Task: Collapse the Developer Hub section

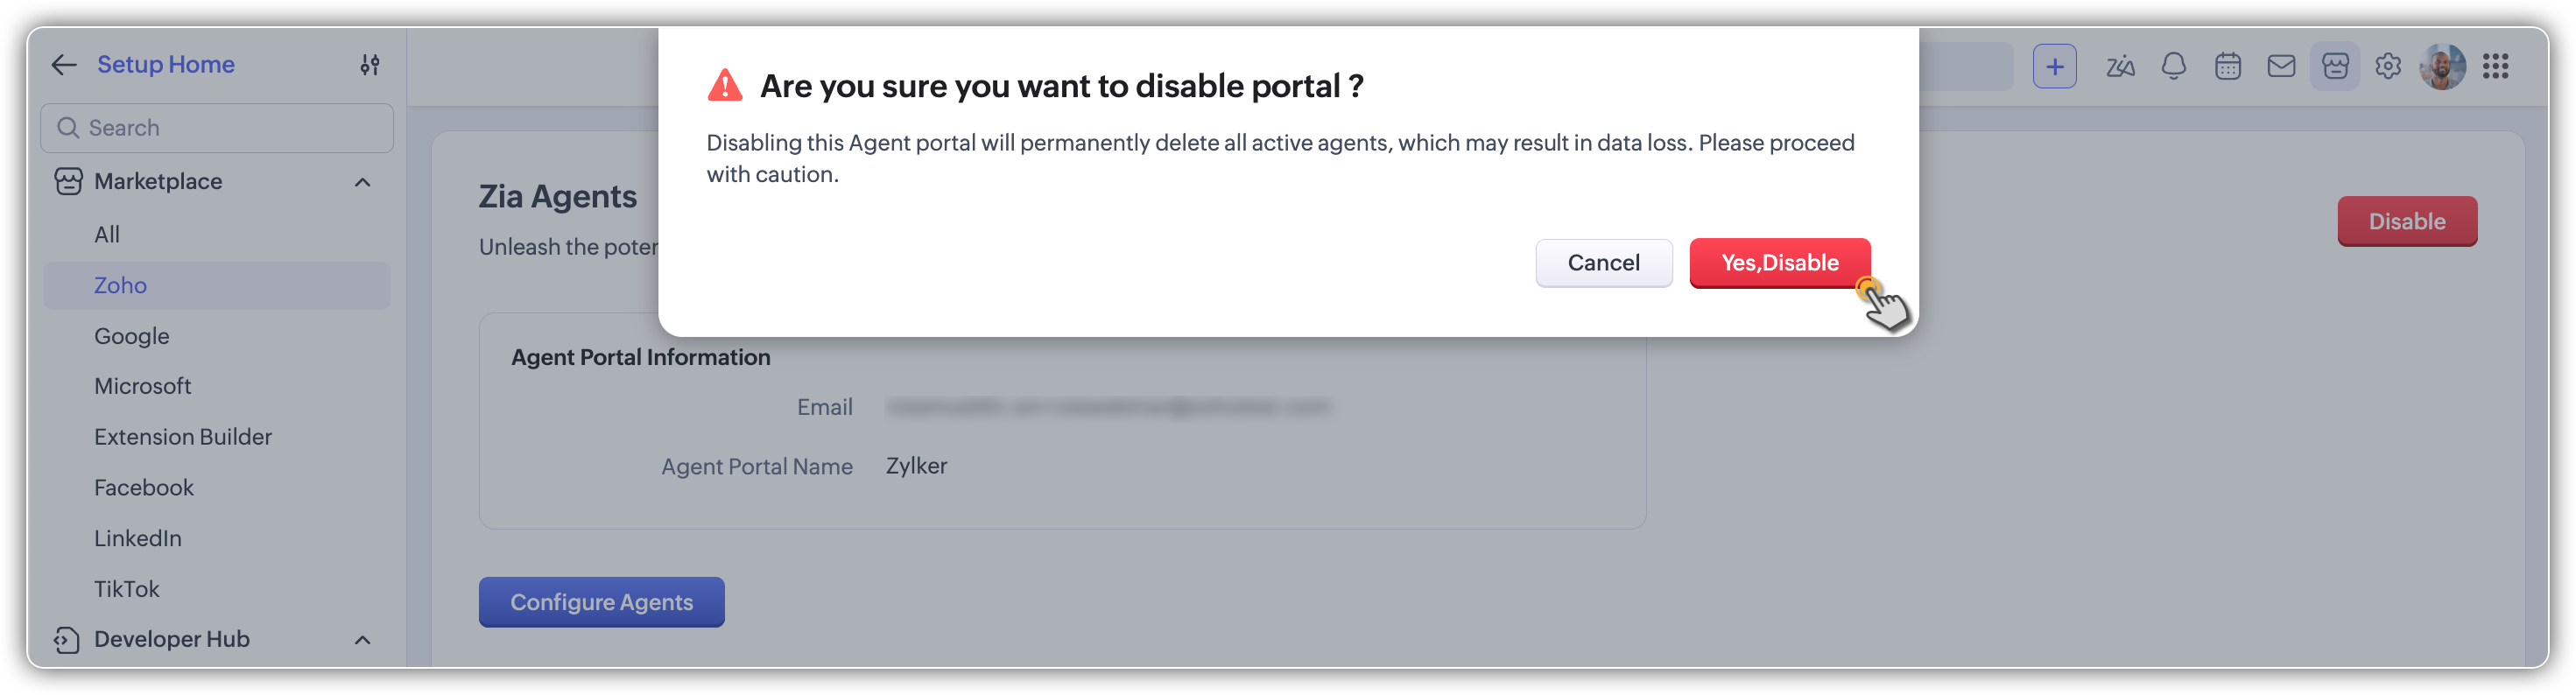Action: coord(363,640)
